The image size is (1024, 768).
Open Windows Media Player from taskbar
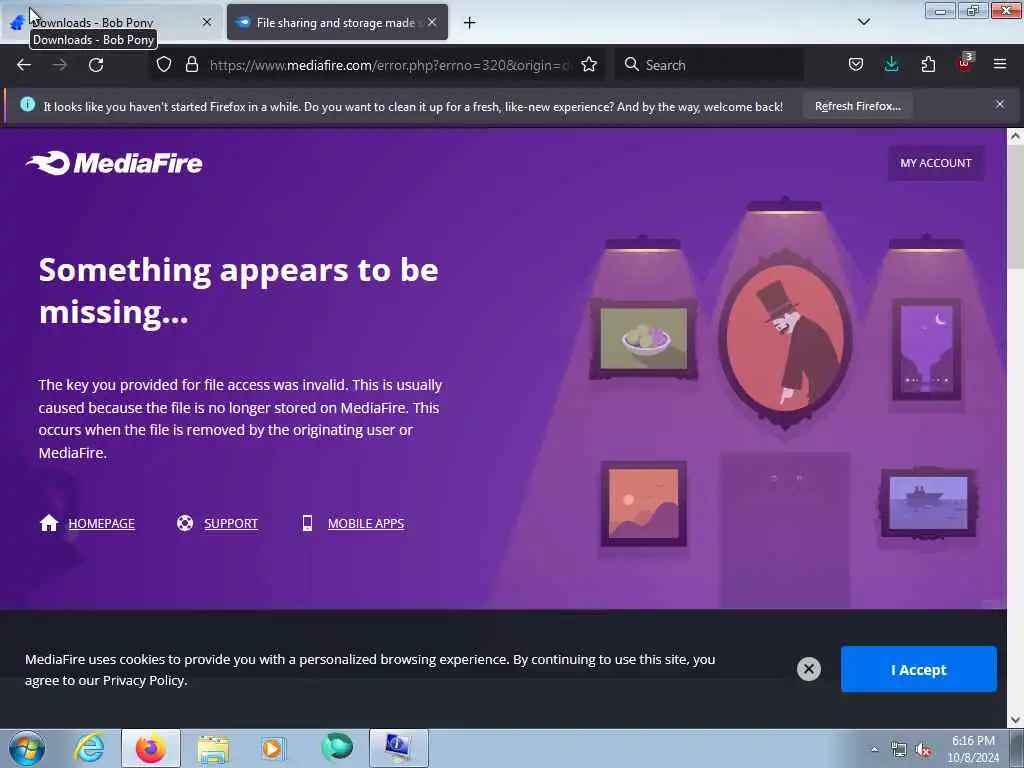[273, 748]
